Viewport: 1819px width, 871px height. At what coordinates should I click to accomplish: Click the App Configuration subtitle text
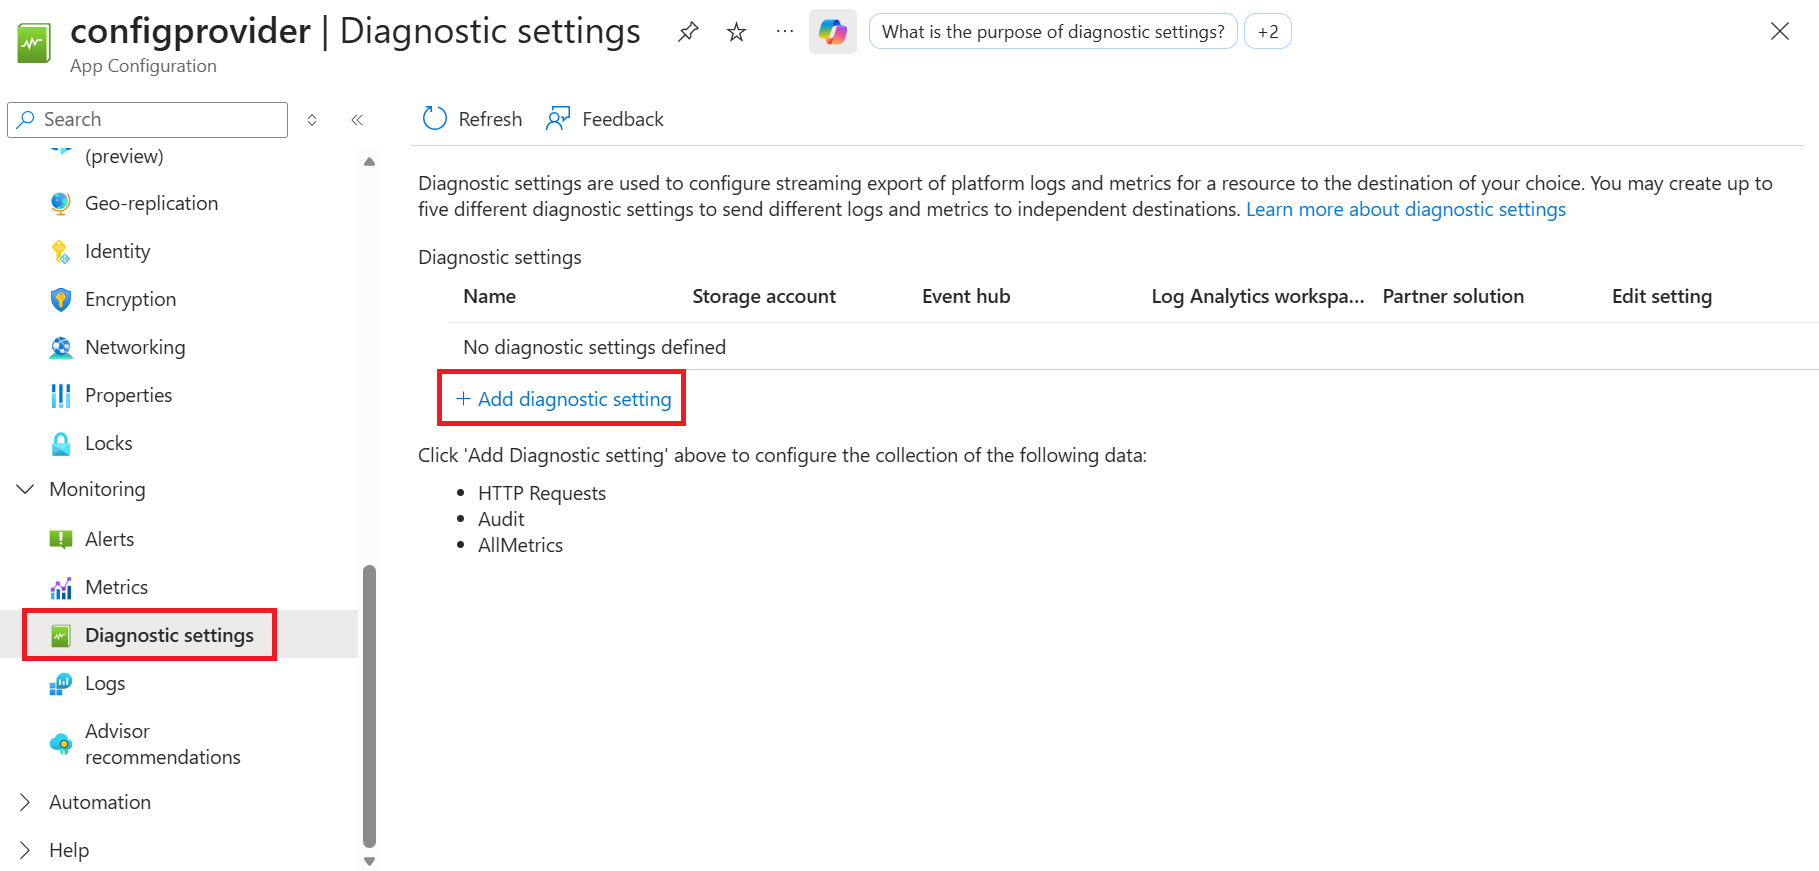[143, 66]
